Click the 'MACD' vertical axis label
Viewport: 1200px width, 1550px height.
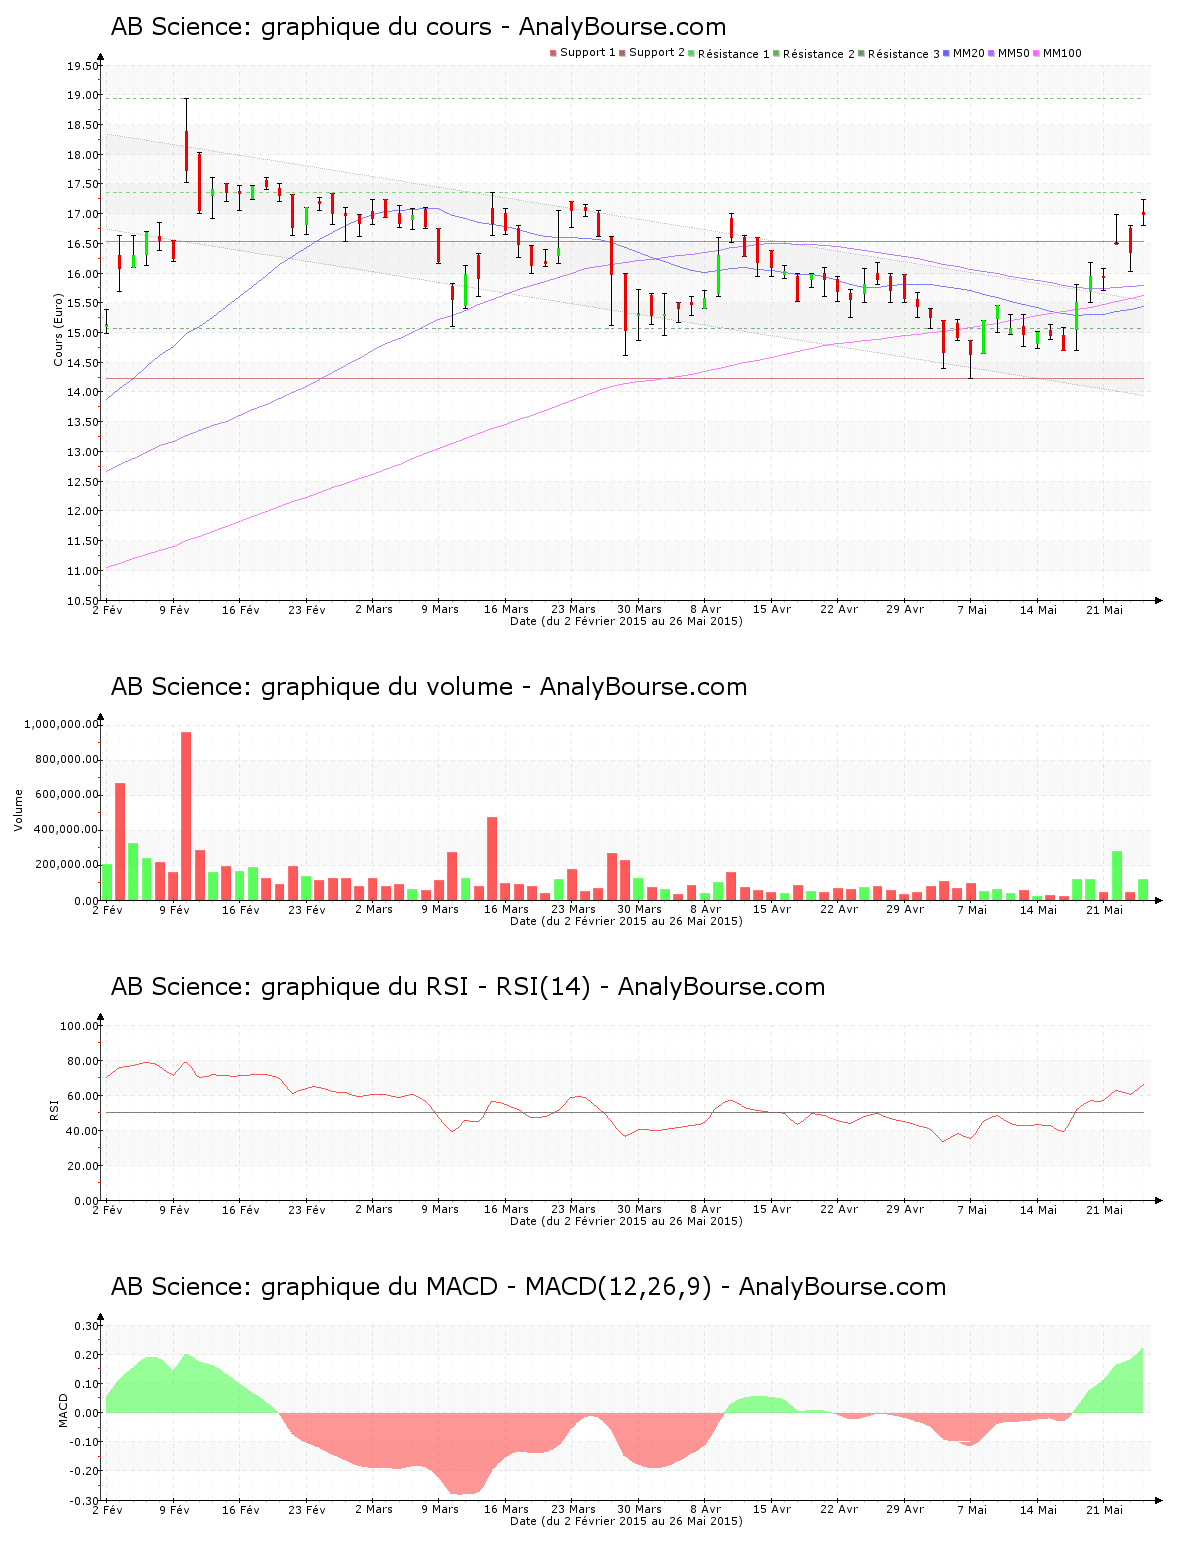tap(63, 1410)
